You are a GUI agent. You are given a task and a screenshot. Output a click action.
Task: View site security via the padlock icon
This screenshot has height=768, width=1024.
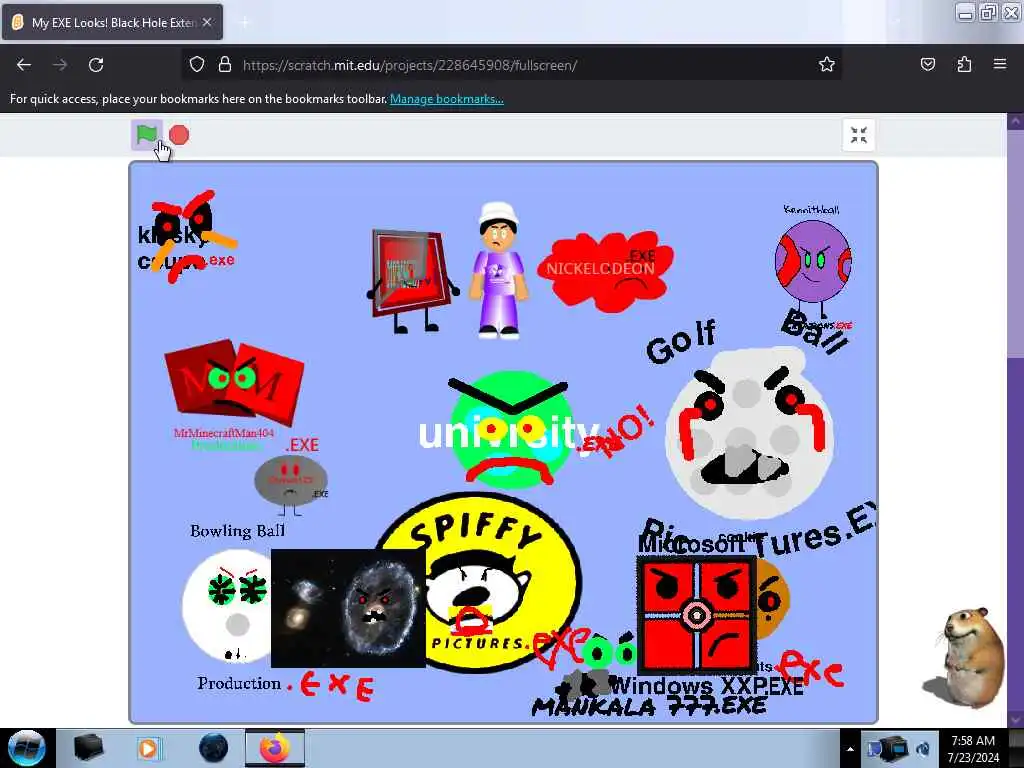pyautogui.click(x=225, y=65)
